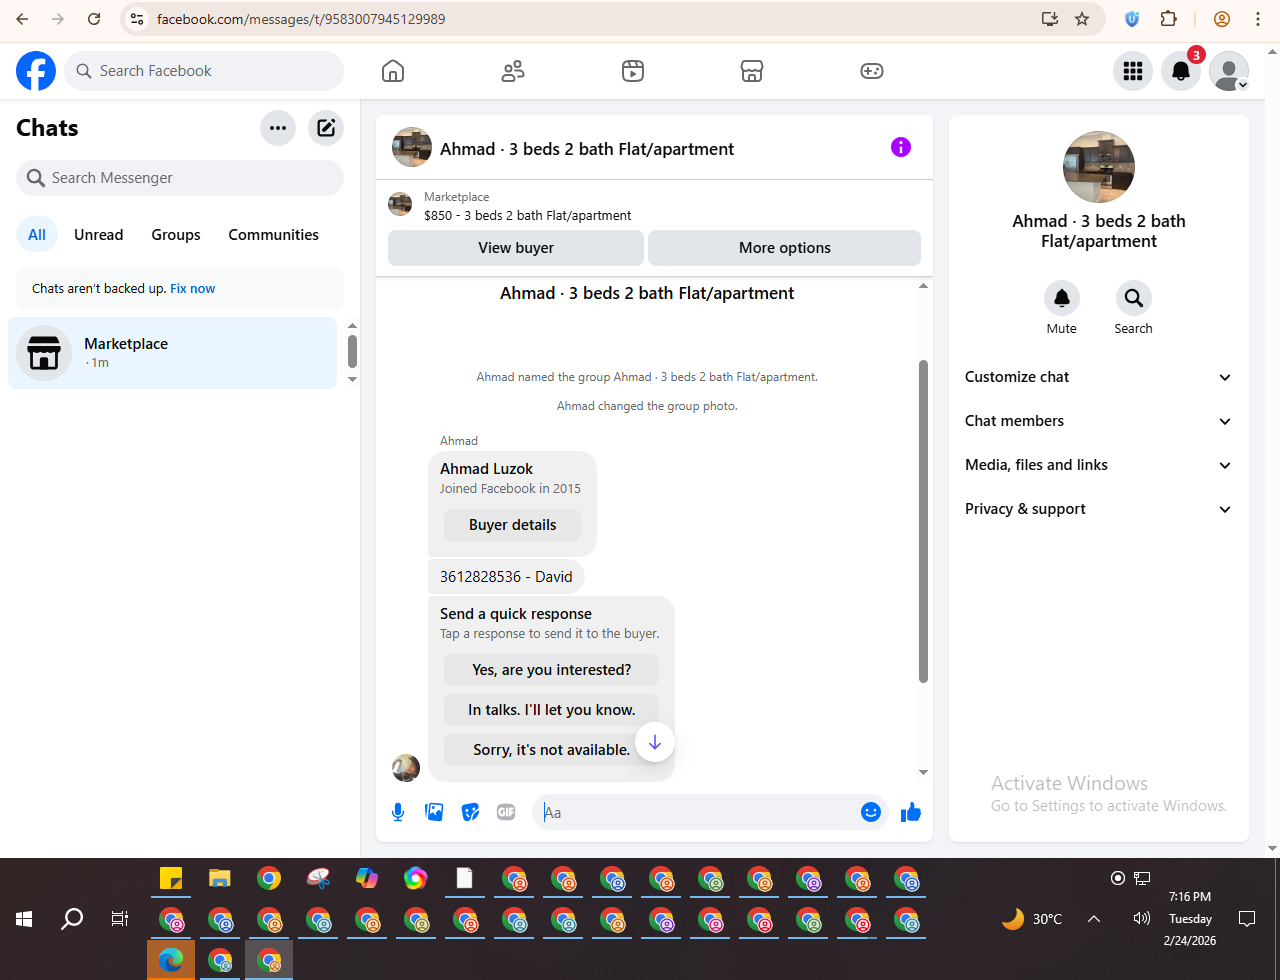Open Chrome three-dot menu

(1258, 19)
